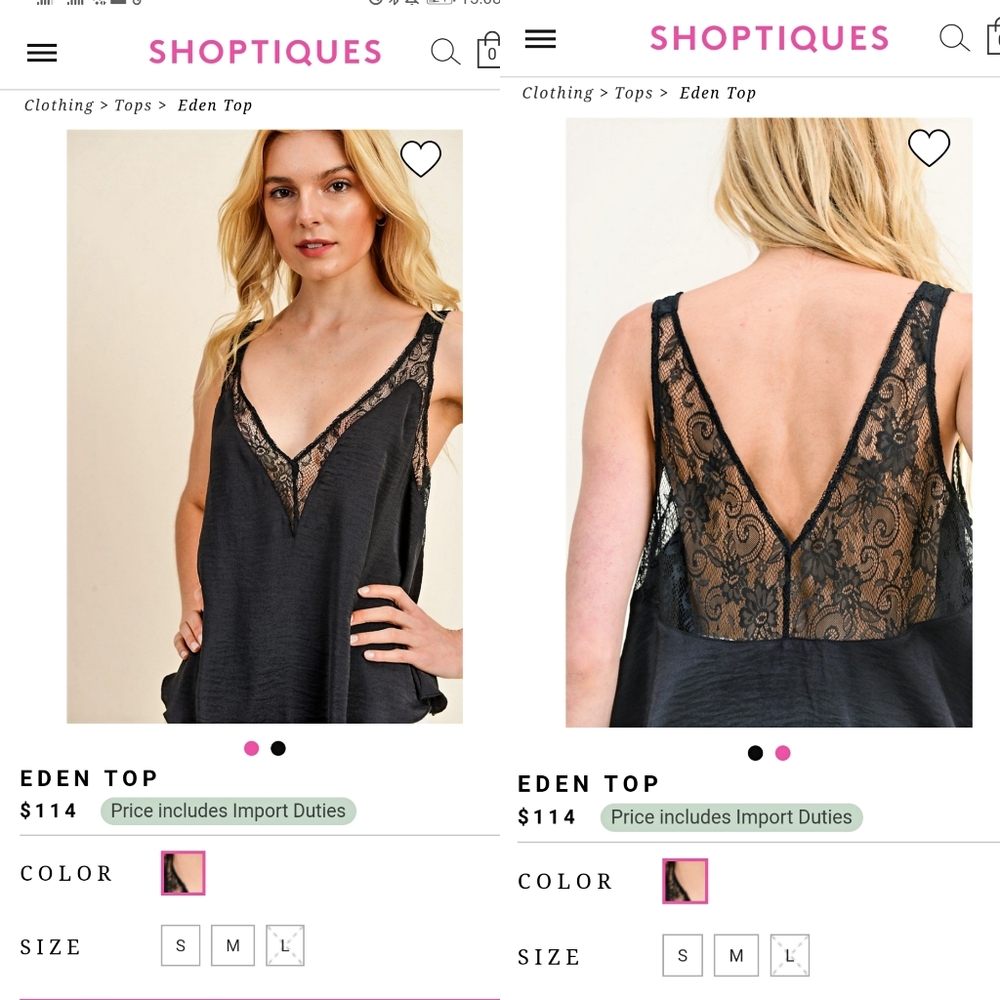Select size M in right panel
Image resolution: width=1000 pixels, height=1000 pixels.
736,955
